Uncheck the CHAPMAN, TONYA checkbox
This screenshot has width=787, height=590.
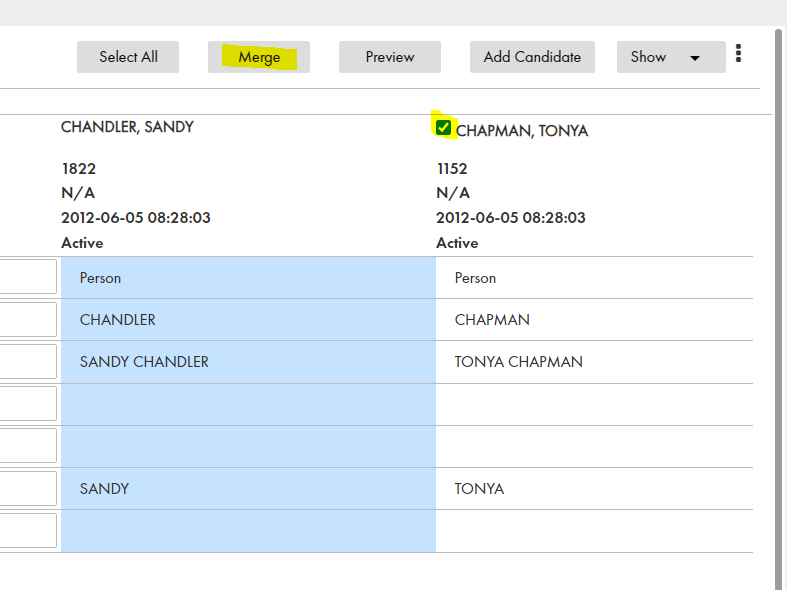[443, 127]
